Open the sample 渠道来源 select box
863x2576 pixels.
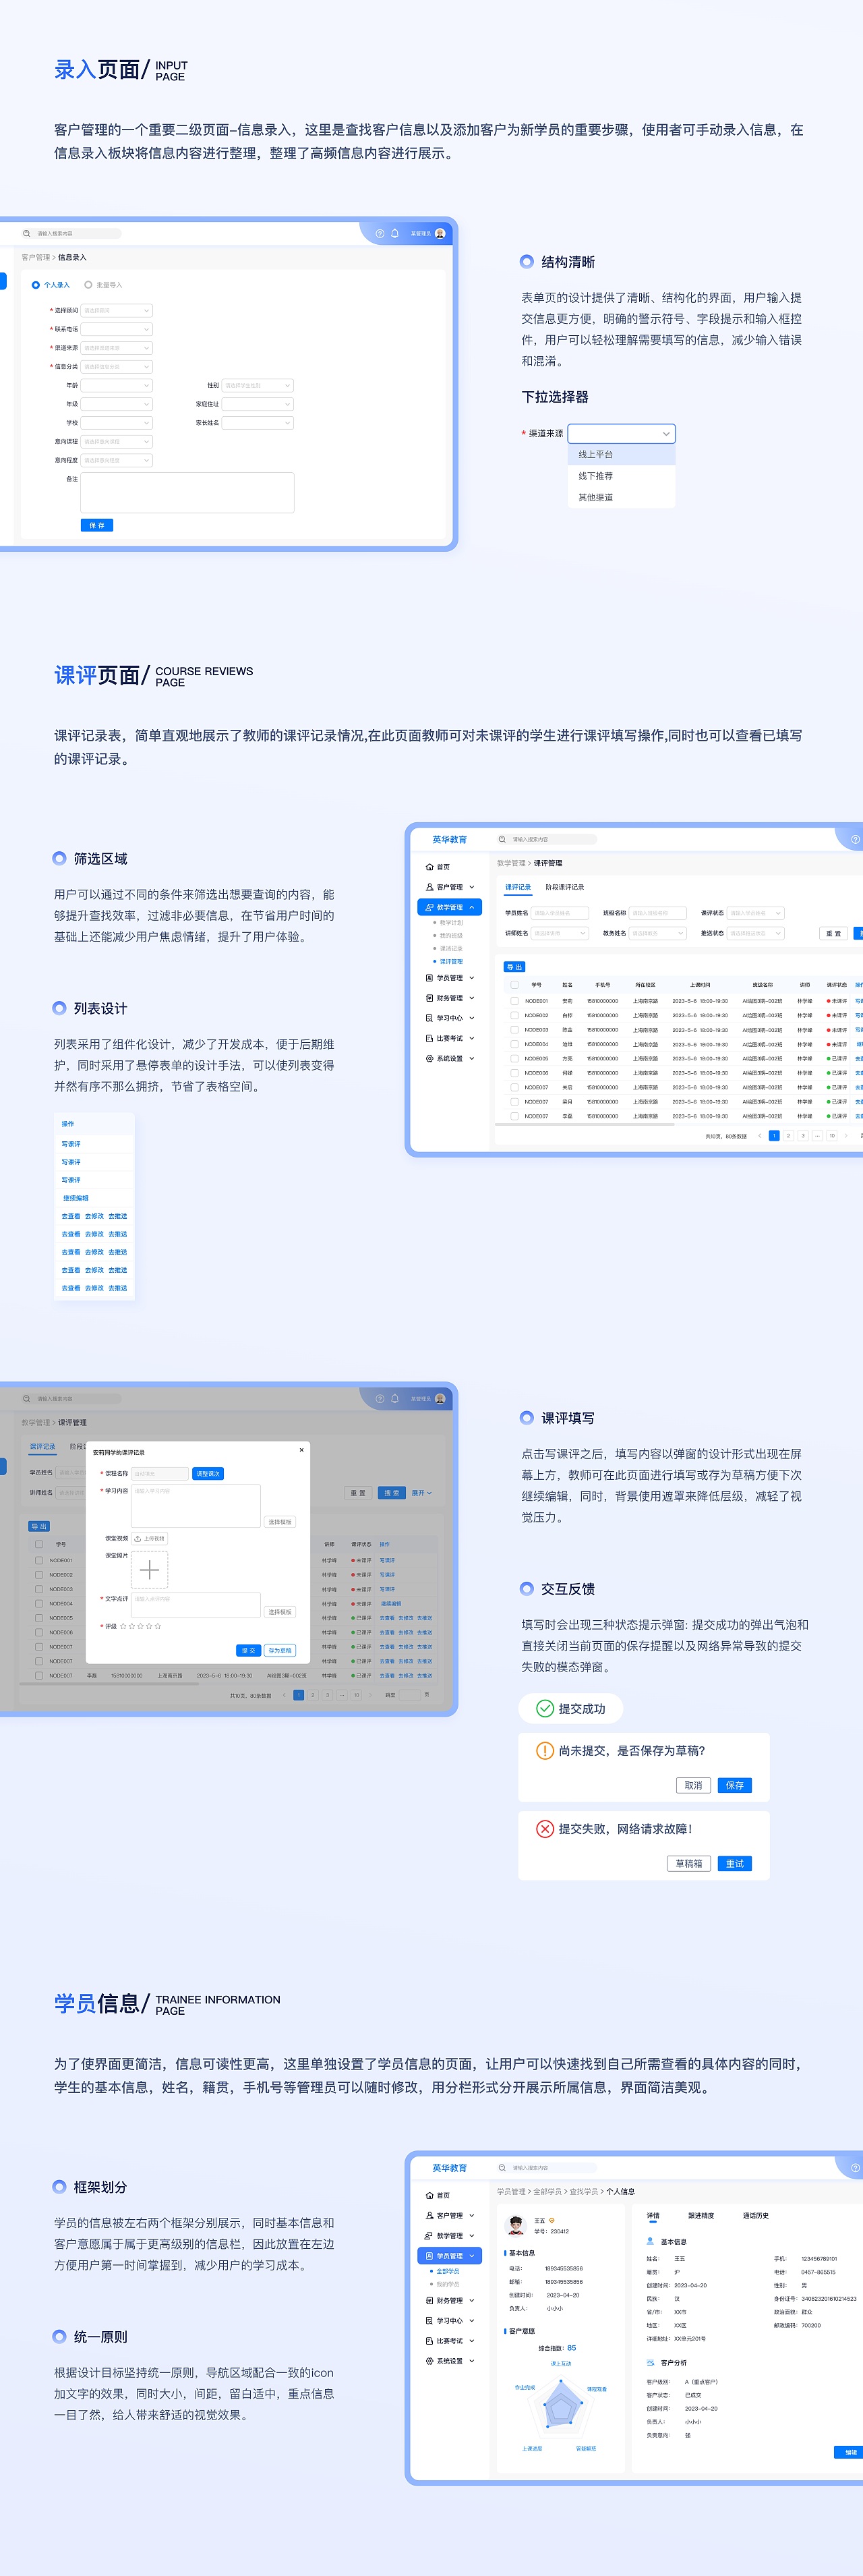coord(621,433)
